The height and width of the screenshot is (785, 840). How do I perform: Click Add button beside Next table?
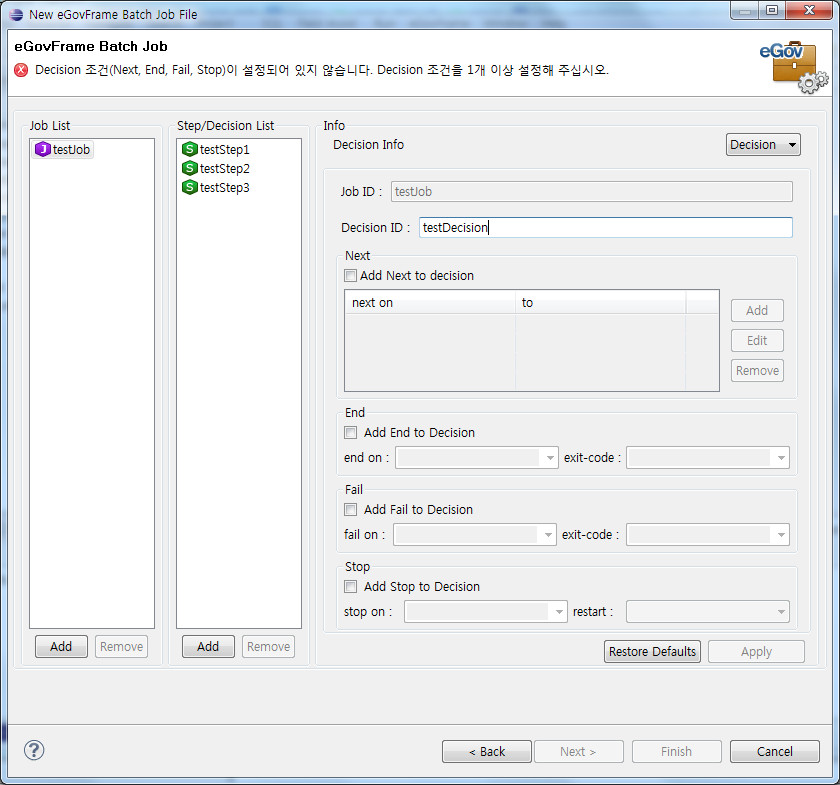[757, 311]
